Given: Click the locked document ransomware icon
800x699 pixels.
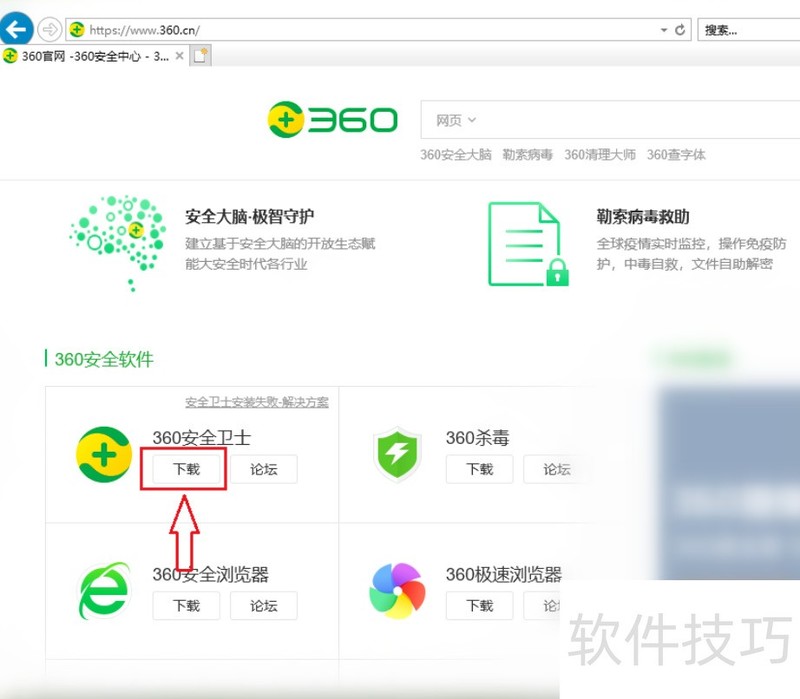Looking at the screenshot, I should [528, 244].
